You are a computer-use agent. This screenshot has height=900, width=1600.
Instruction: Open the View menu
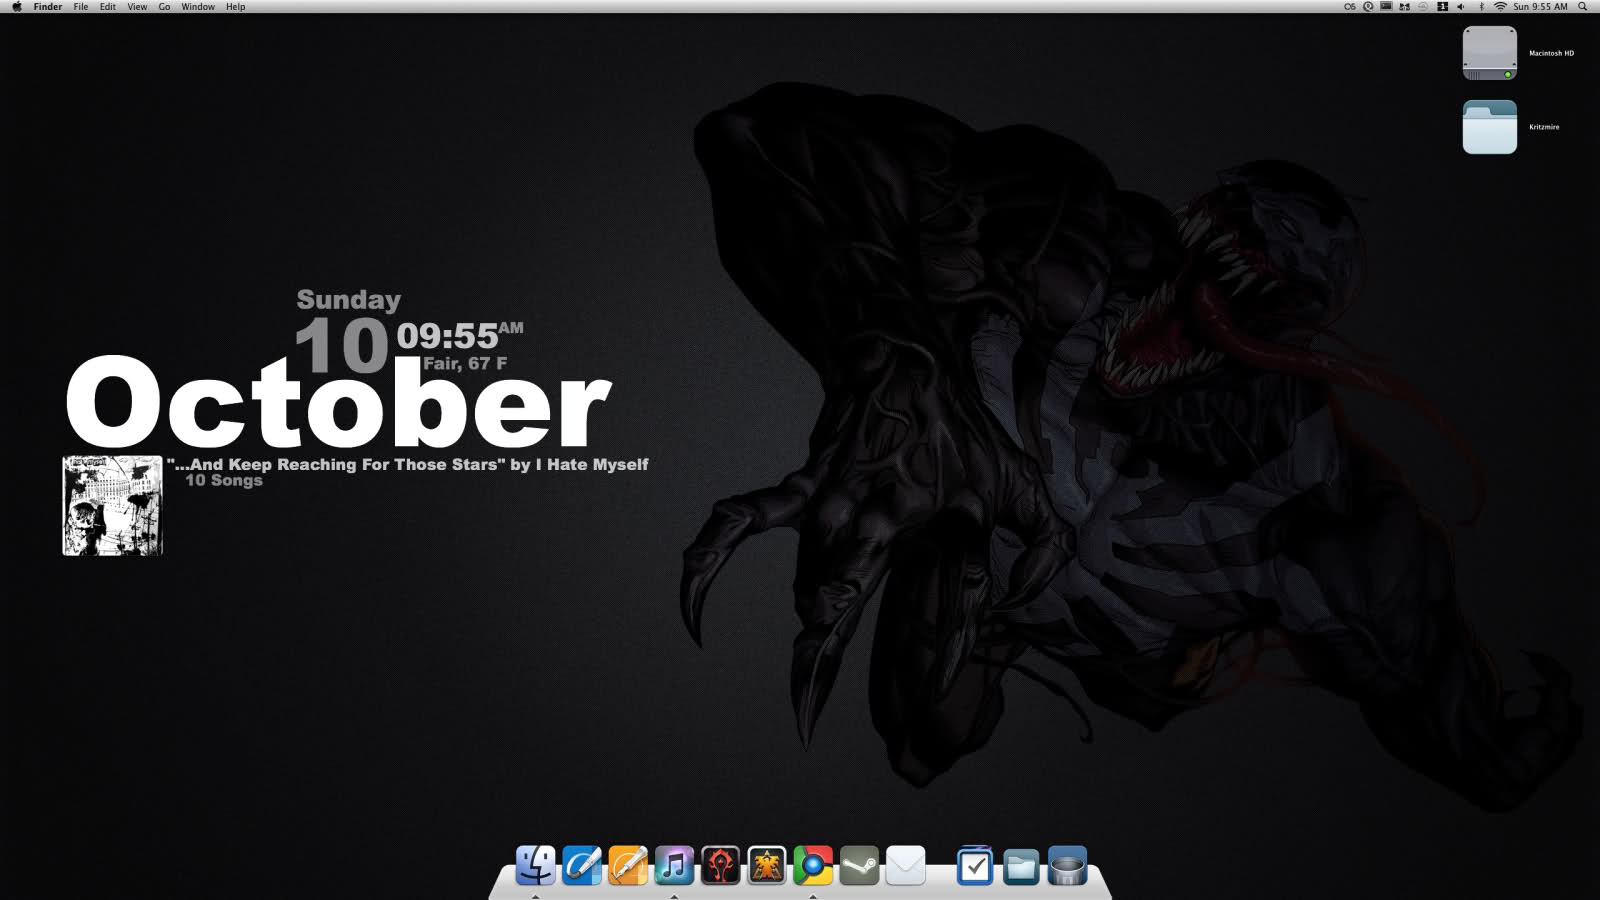coord(137,7)
